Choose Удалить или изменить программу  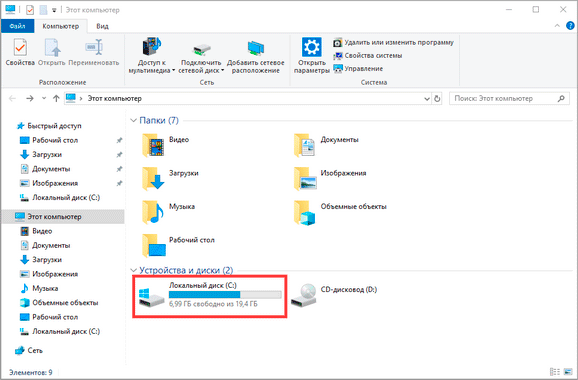point(393,43)
